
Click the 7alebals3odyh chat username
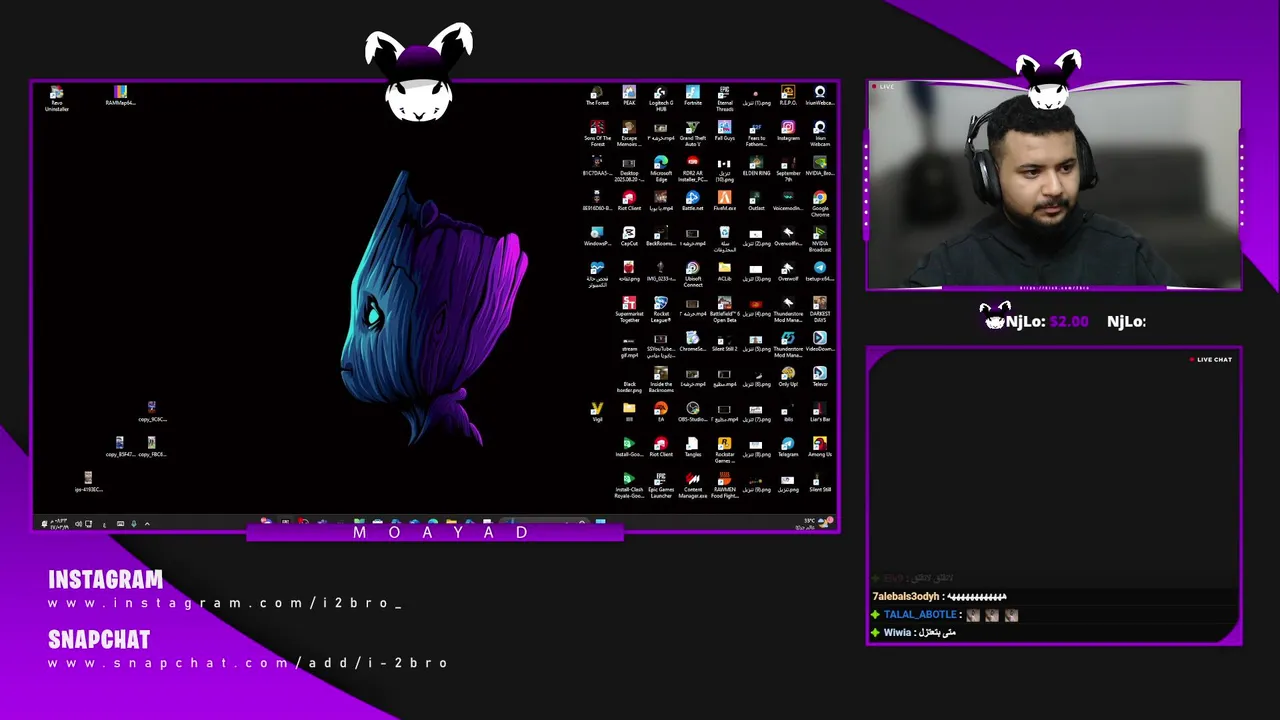click(906, 597)
